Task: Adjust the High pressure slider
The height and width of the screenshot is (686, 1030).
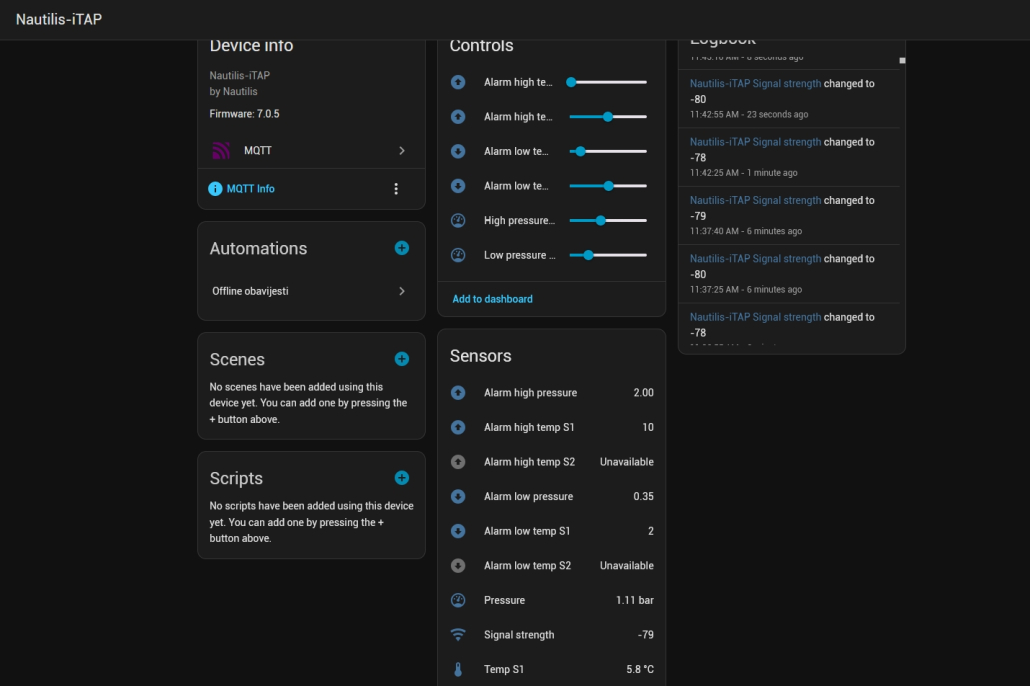Action: coord(601,221)
